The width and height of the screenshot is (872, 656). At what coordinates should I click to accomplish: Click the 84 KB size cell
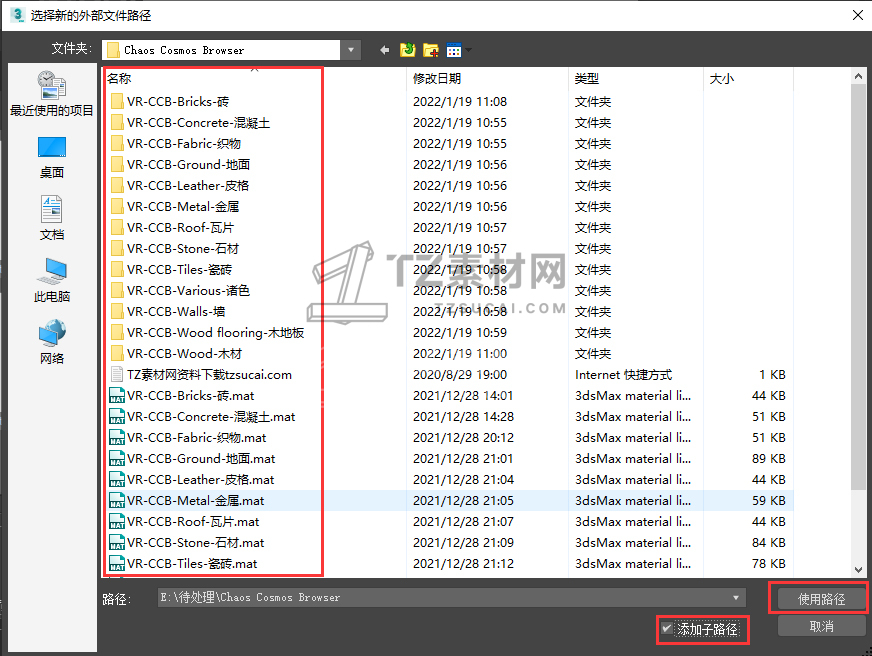769,543
